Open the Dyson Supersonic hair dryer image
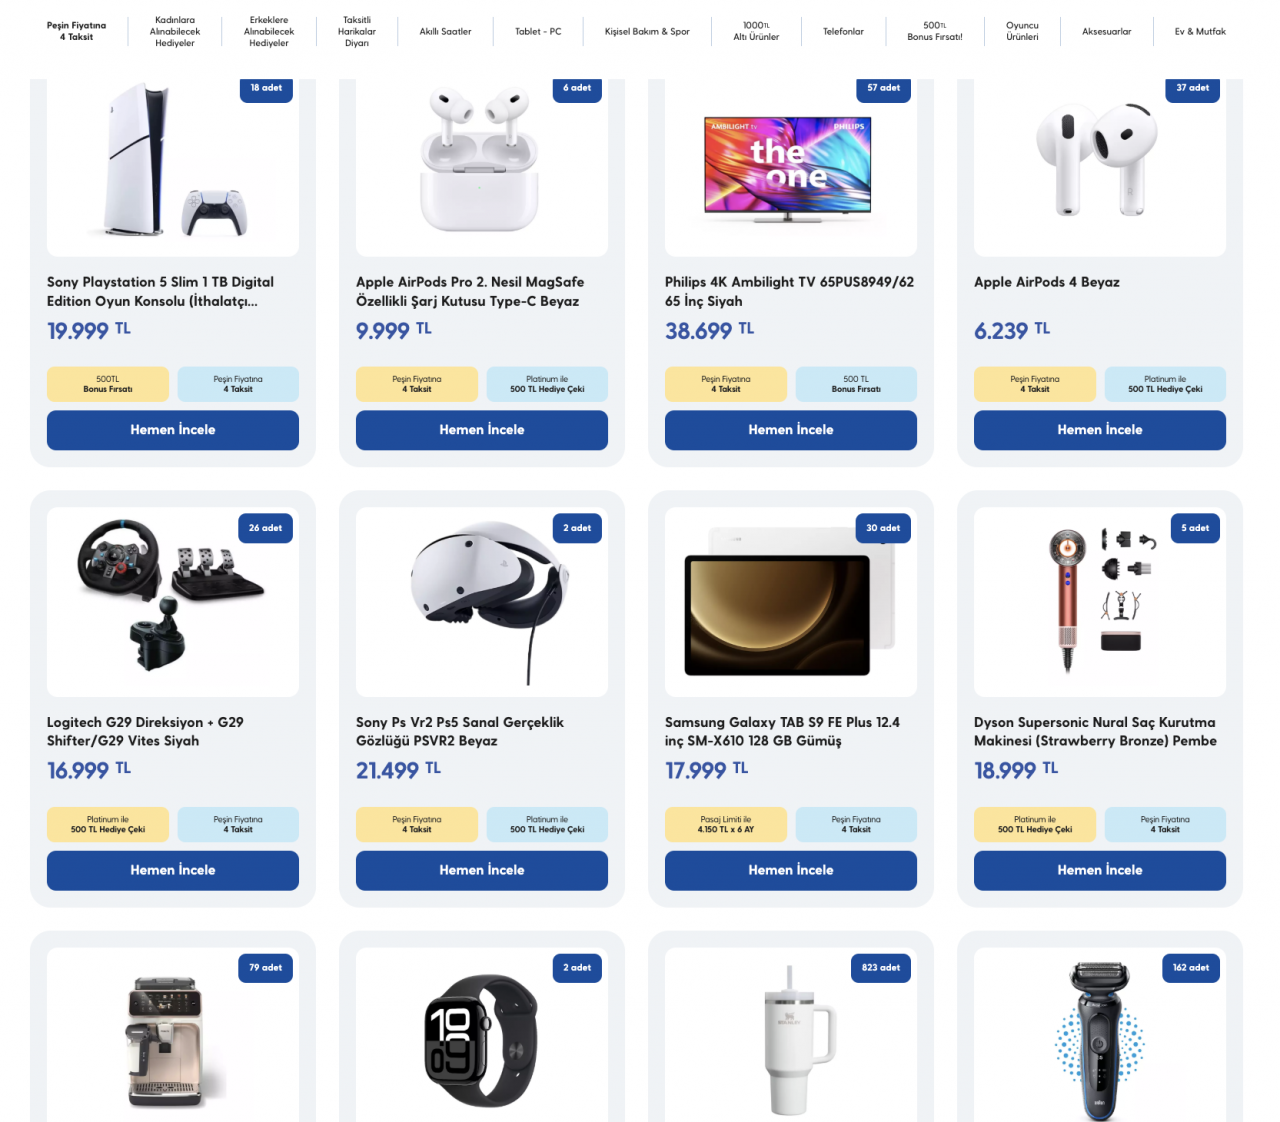 [x=1100, y=602]
